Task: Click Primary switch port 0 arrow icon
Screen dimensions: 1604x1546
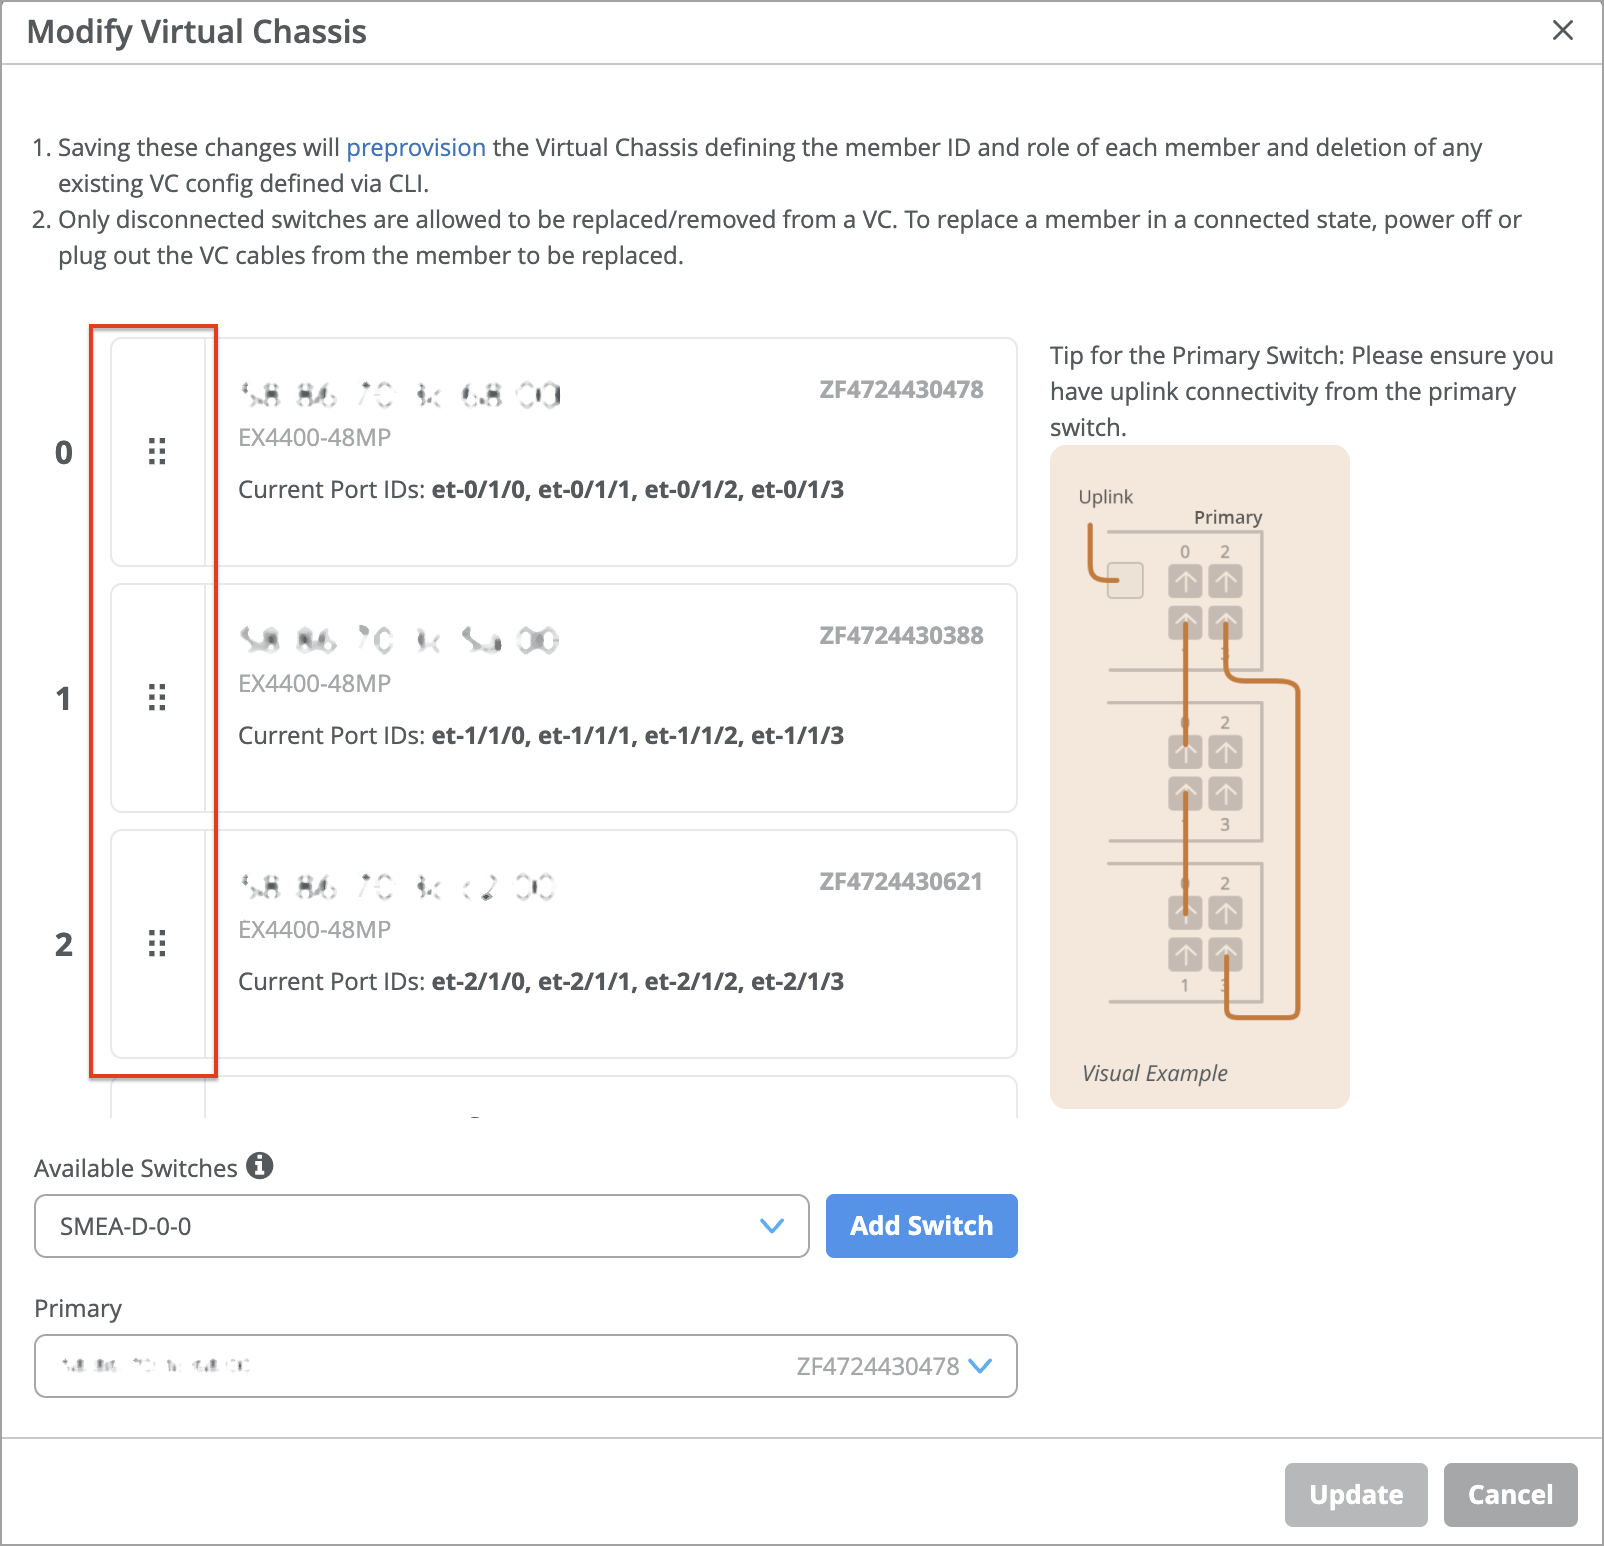Action: (x=1186, y=581)
